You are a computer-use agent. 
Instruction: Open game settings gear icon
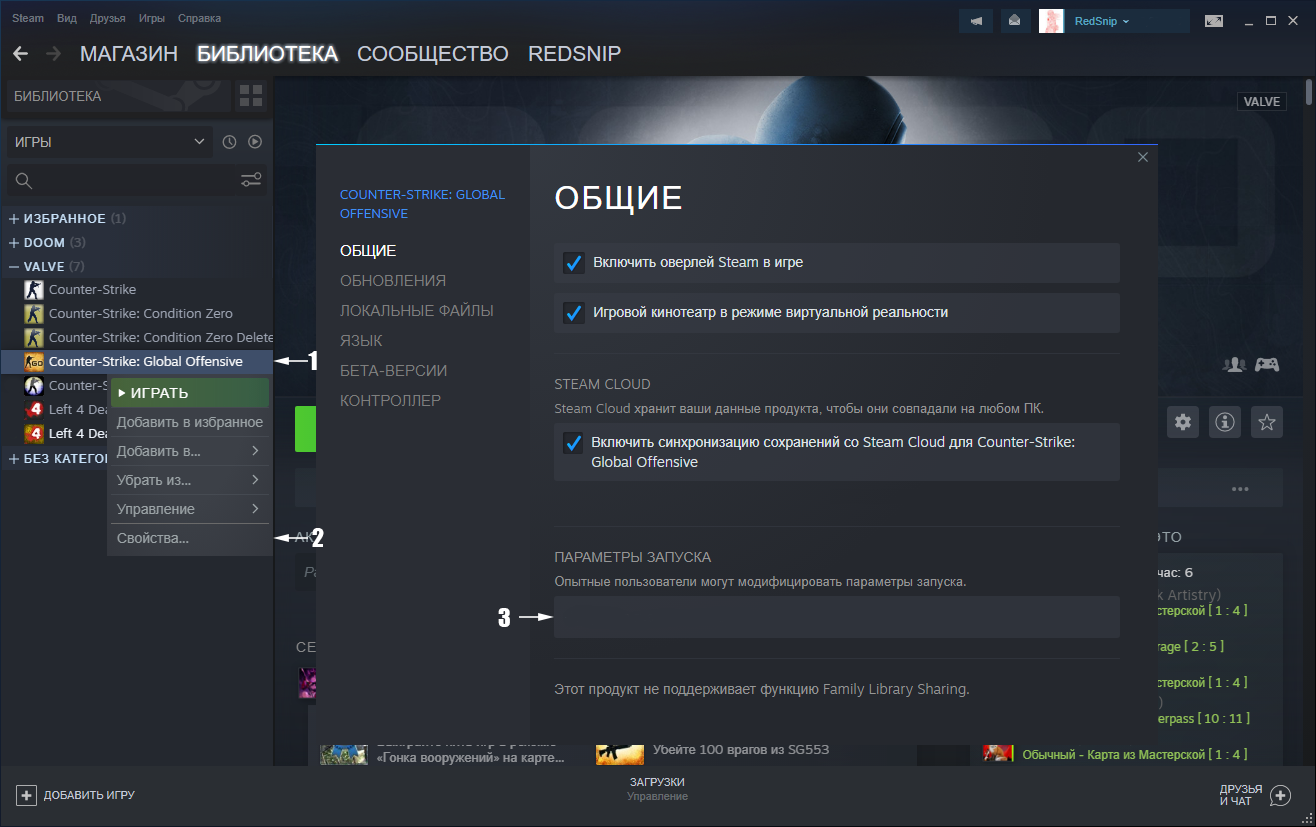coord(1184,422)
